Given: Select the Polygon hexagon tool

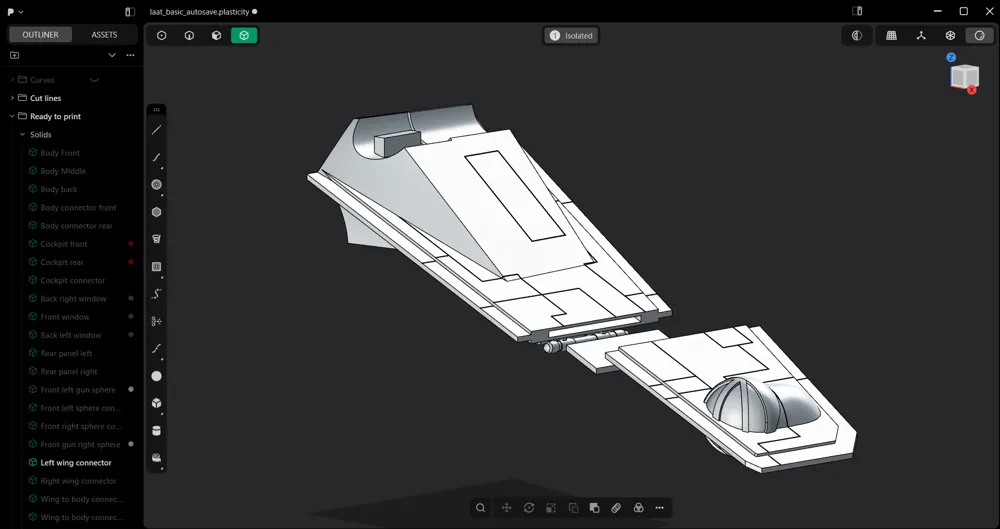Looking at the screenshot, I should point(156,212).
